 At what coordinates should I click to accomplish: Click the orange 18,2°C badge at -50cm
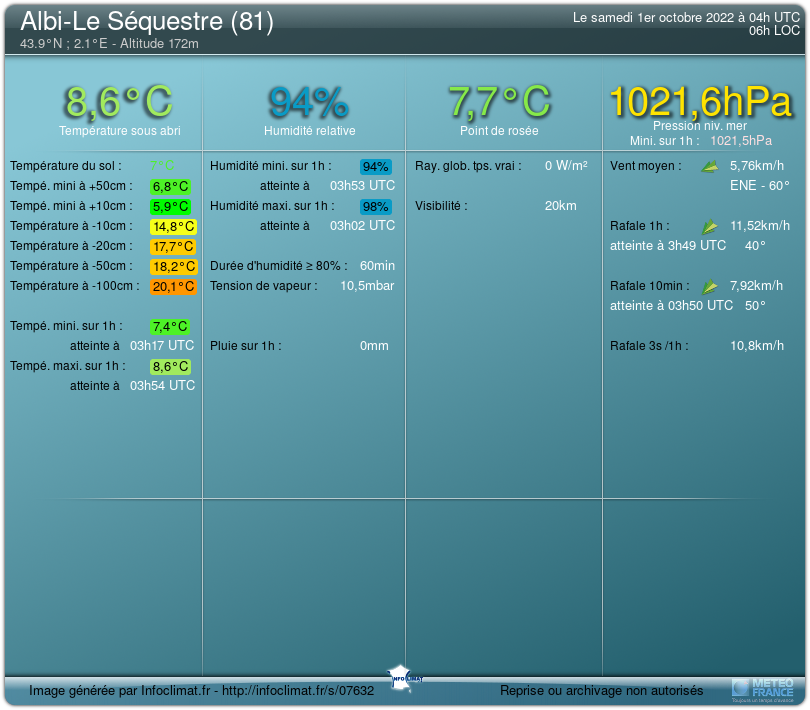click(172, 266)
